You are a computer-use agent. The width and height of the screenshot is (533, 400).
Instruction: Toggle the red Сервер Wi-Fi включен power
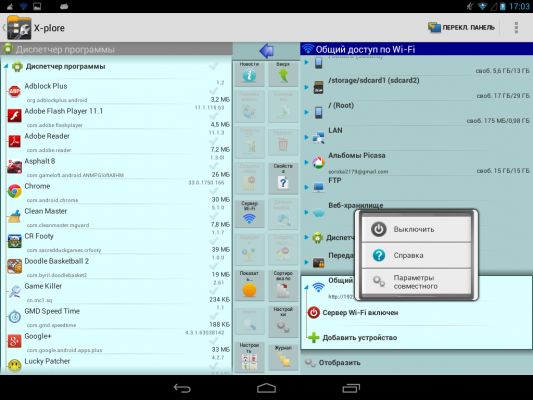[x=313, y=312]
